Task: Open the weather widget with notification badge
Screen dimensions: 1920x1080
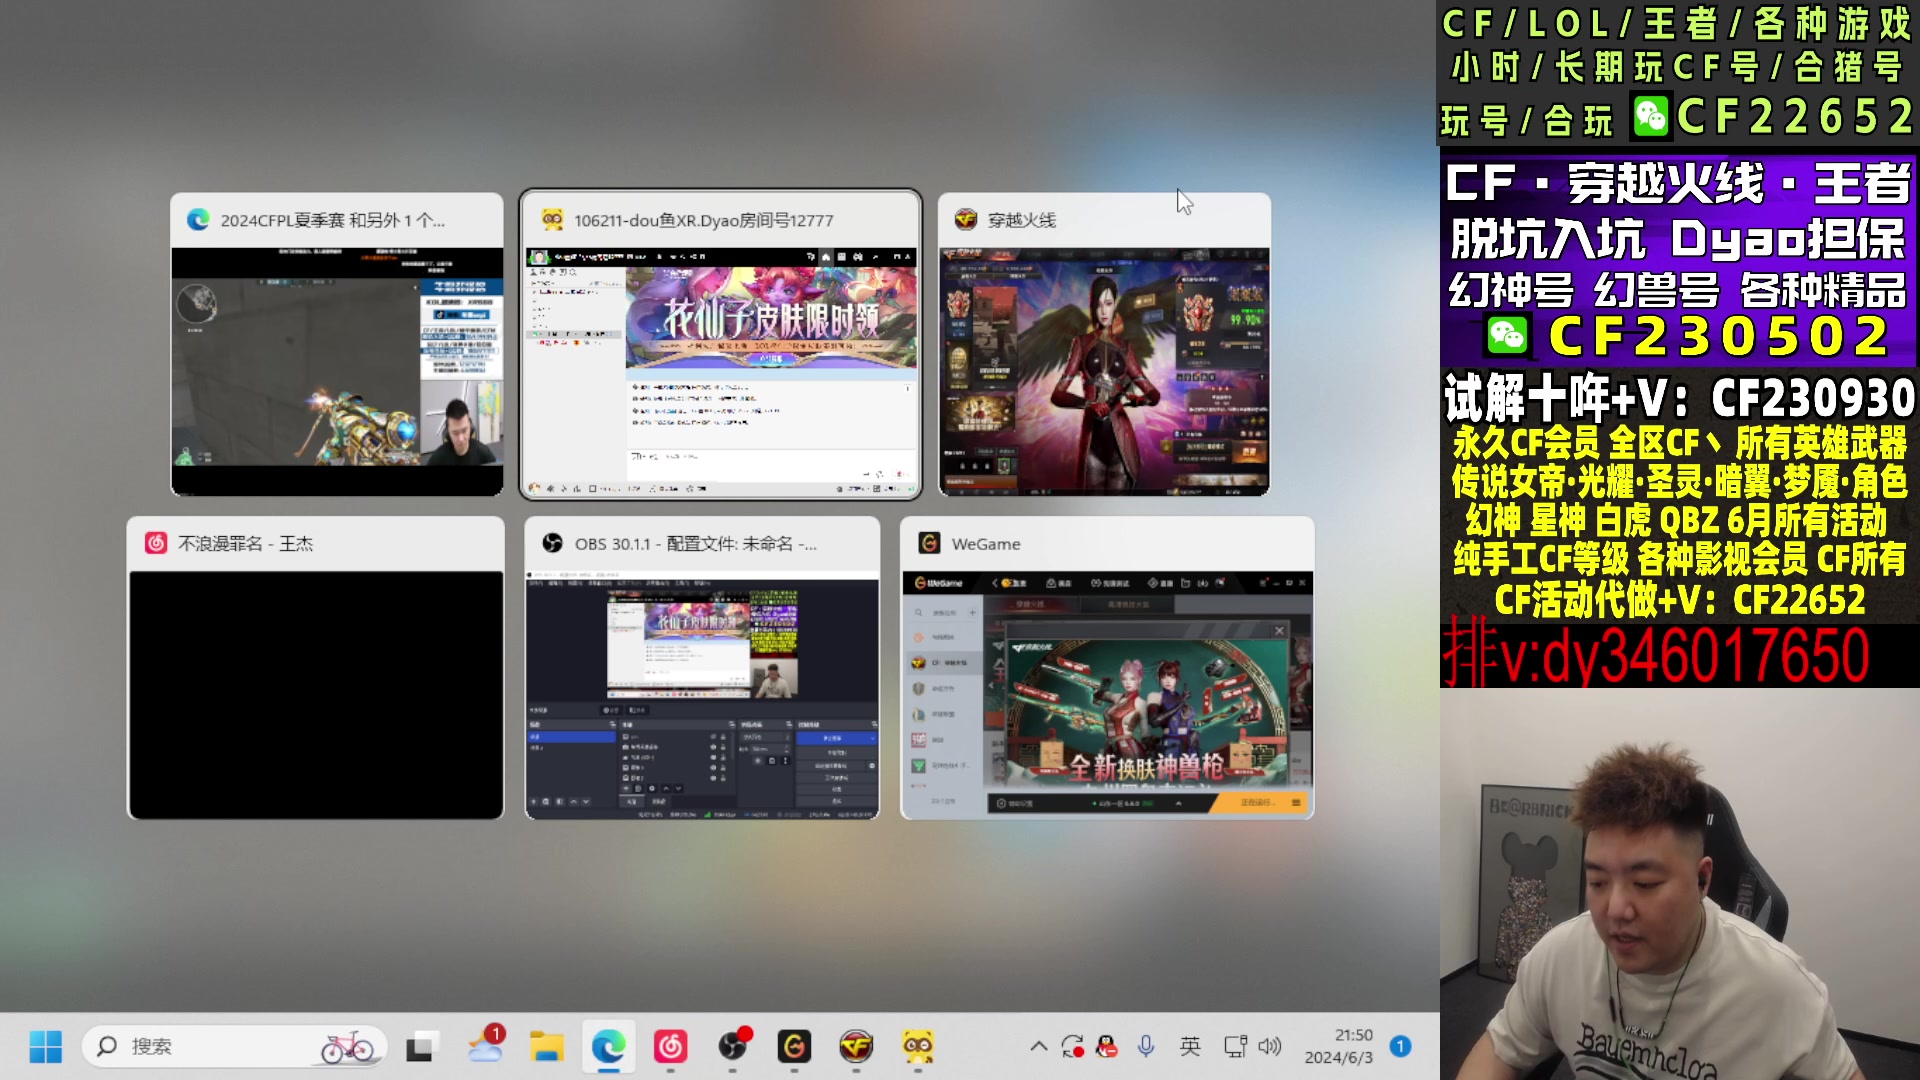Action: point(486,1047)
